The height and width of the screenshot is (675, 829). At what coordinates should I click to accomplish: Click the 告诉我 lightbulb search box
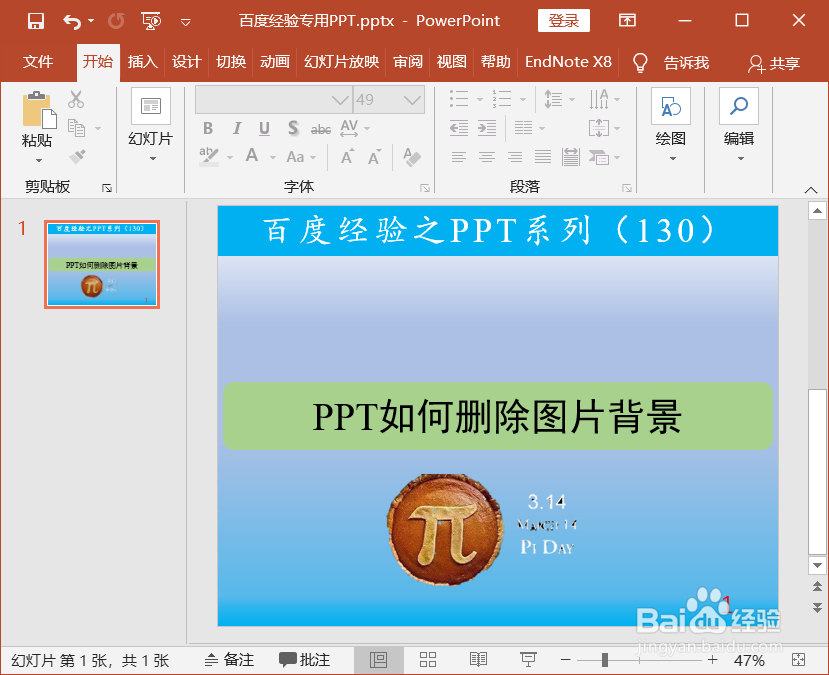click(671, 63)
